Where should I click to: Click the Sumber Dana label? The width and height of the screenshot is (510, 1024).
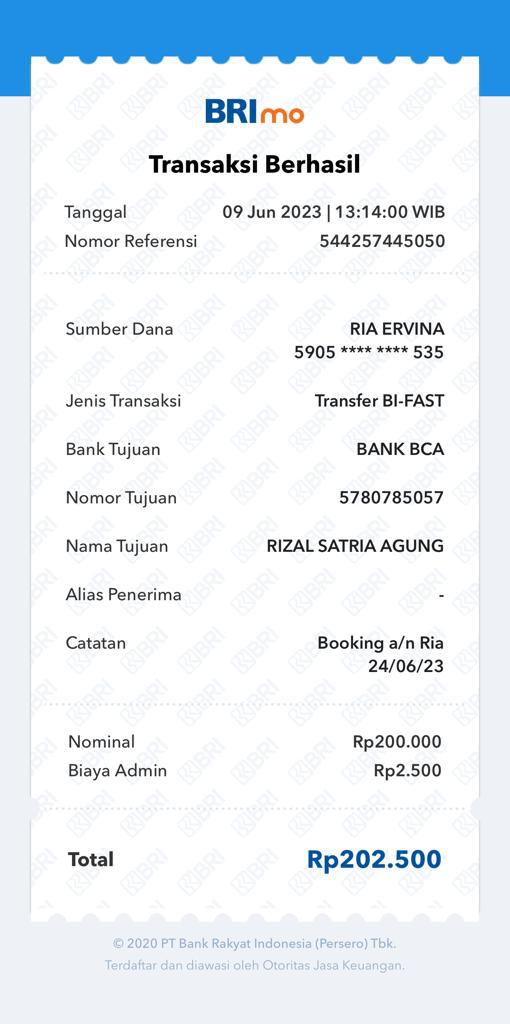[120, 328]
